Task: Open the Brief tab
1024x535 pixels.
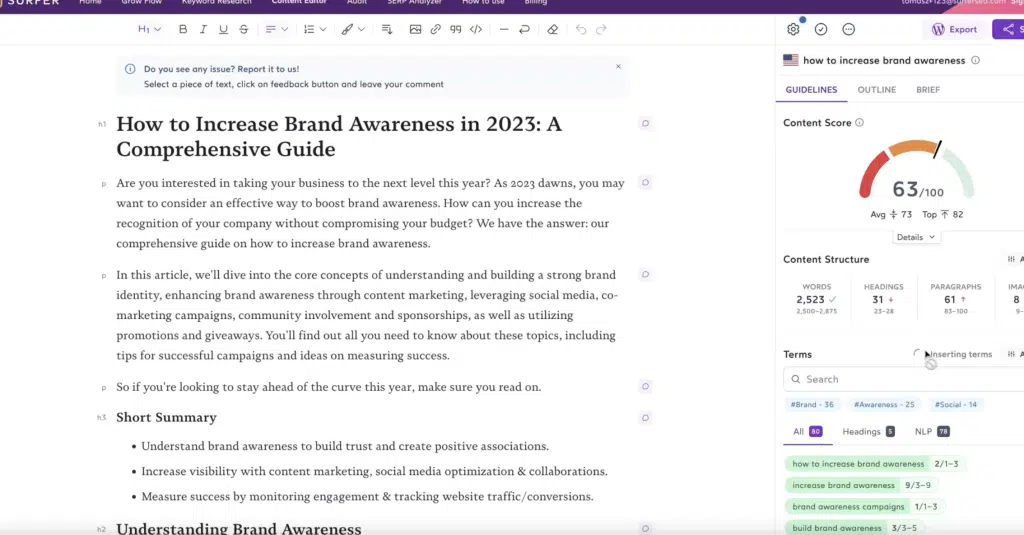Action: tap(927, 90)
